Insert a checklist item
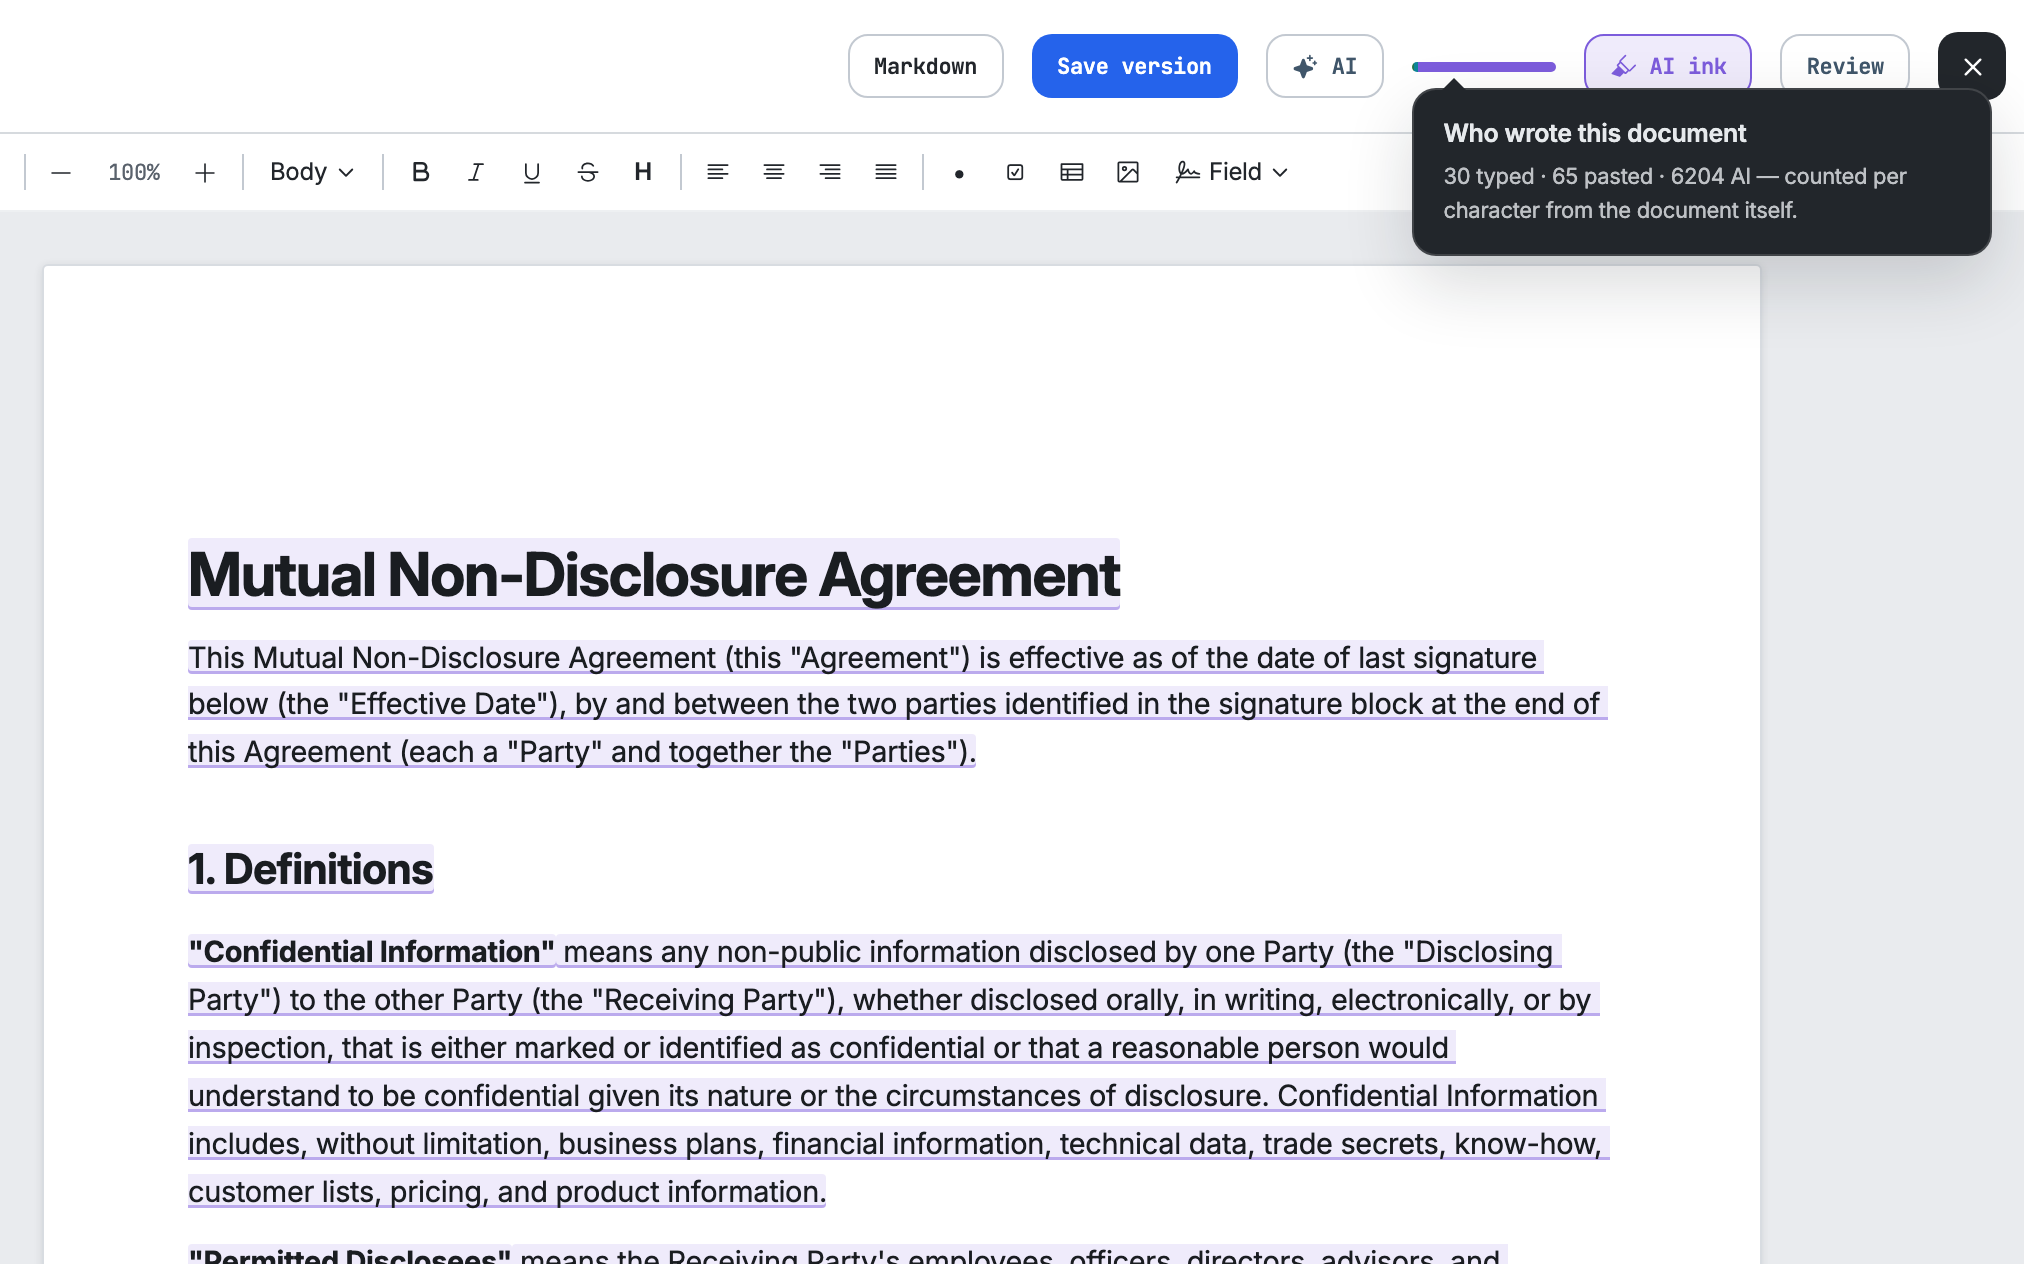Image resolution: width=2024 pixels, height=1264 pixels. (x=1015, y=172)
